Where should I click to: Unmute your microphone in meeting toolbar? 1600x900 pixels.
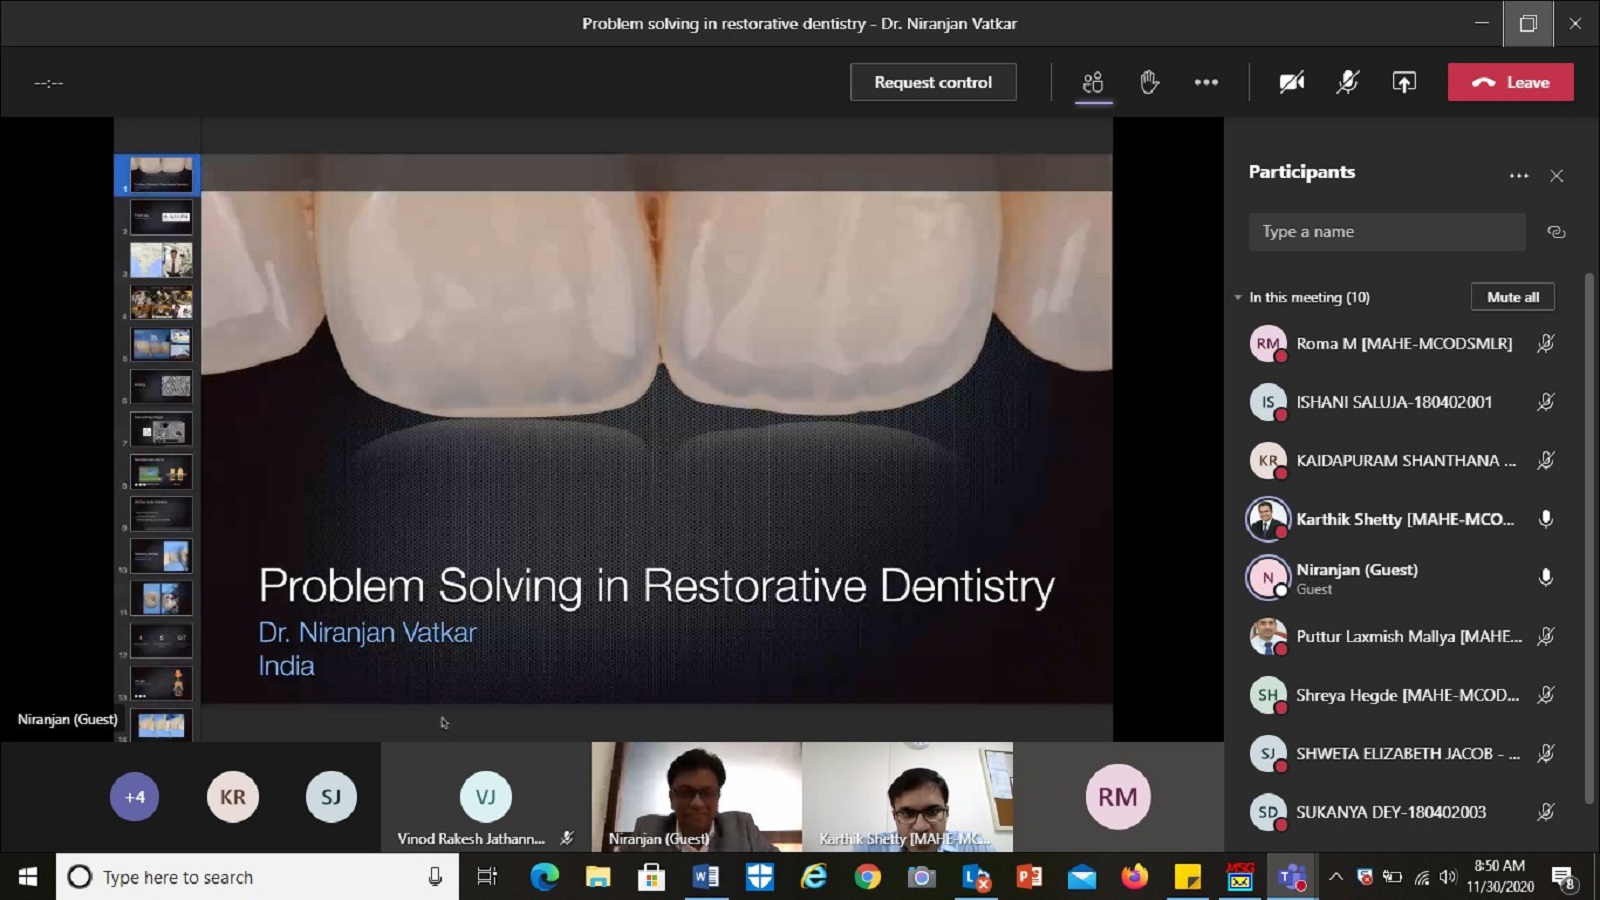point(1347,82)
